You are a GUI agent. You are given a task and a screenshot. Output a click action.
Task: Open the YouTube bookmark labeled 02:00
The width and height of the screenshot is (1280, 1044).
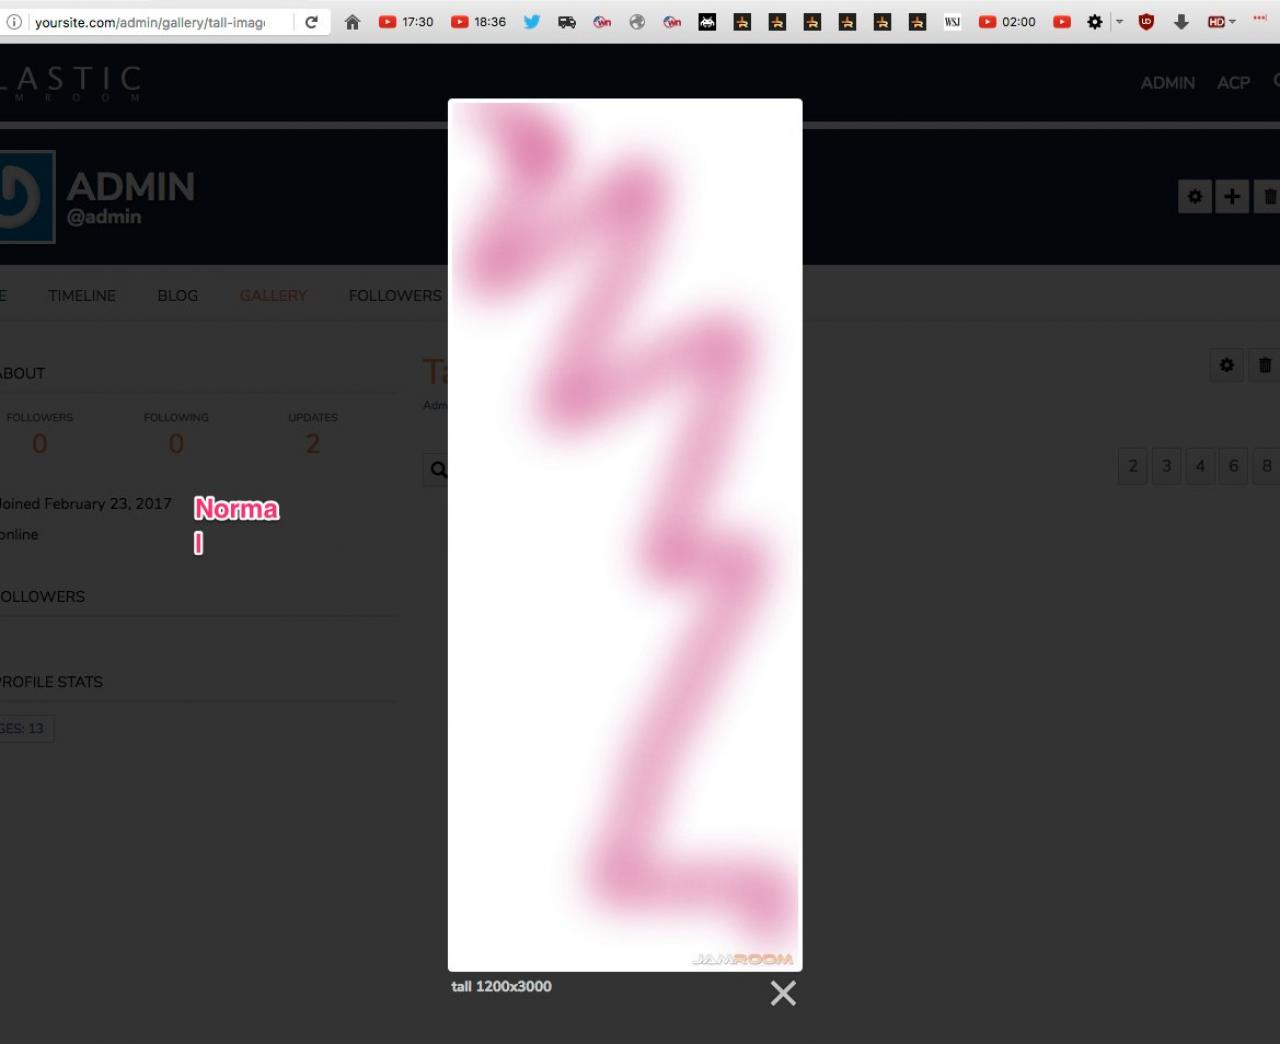(x=1007, y=22)
